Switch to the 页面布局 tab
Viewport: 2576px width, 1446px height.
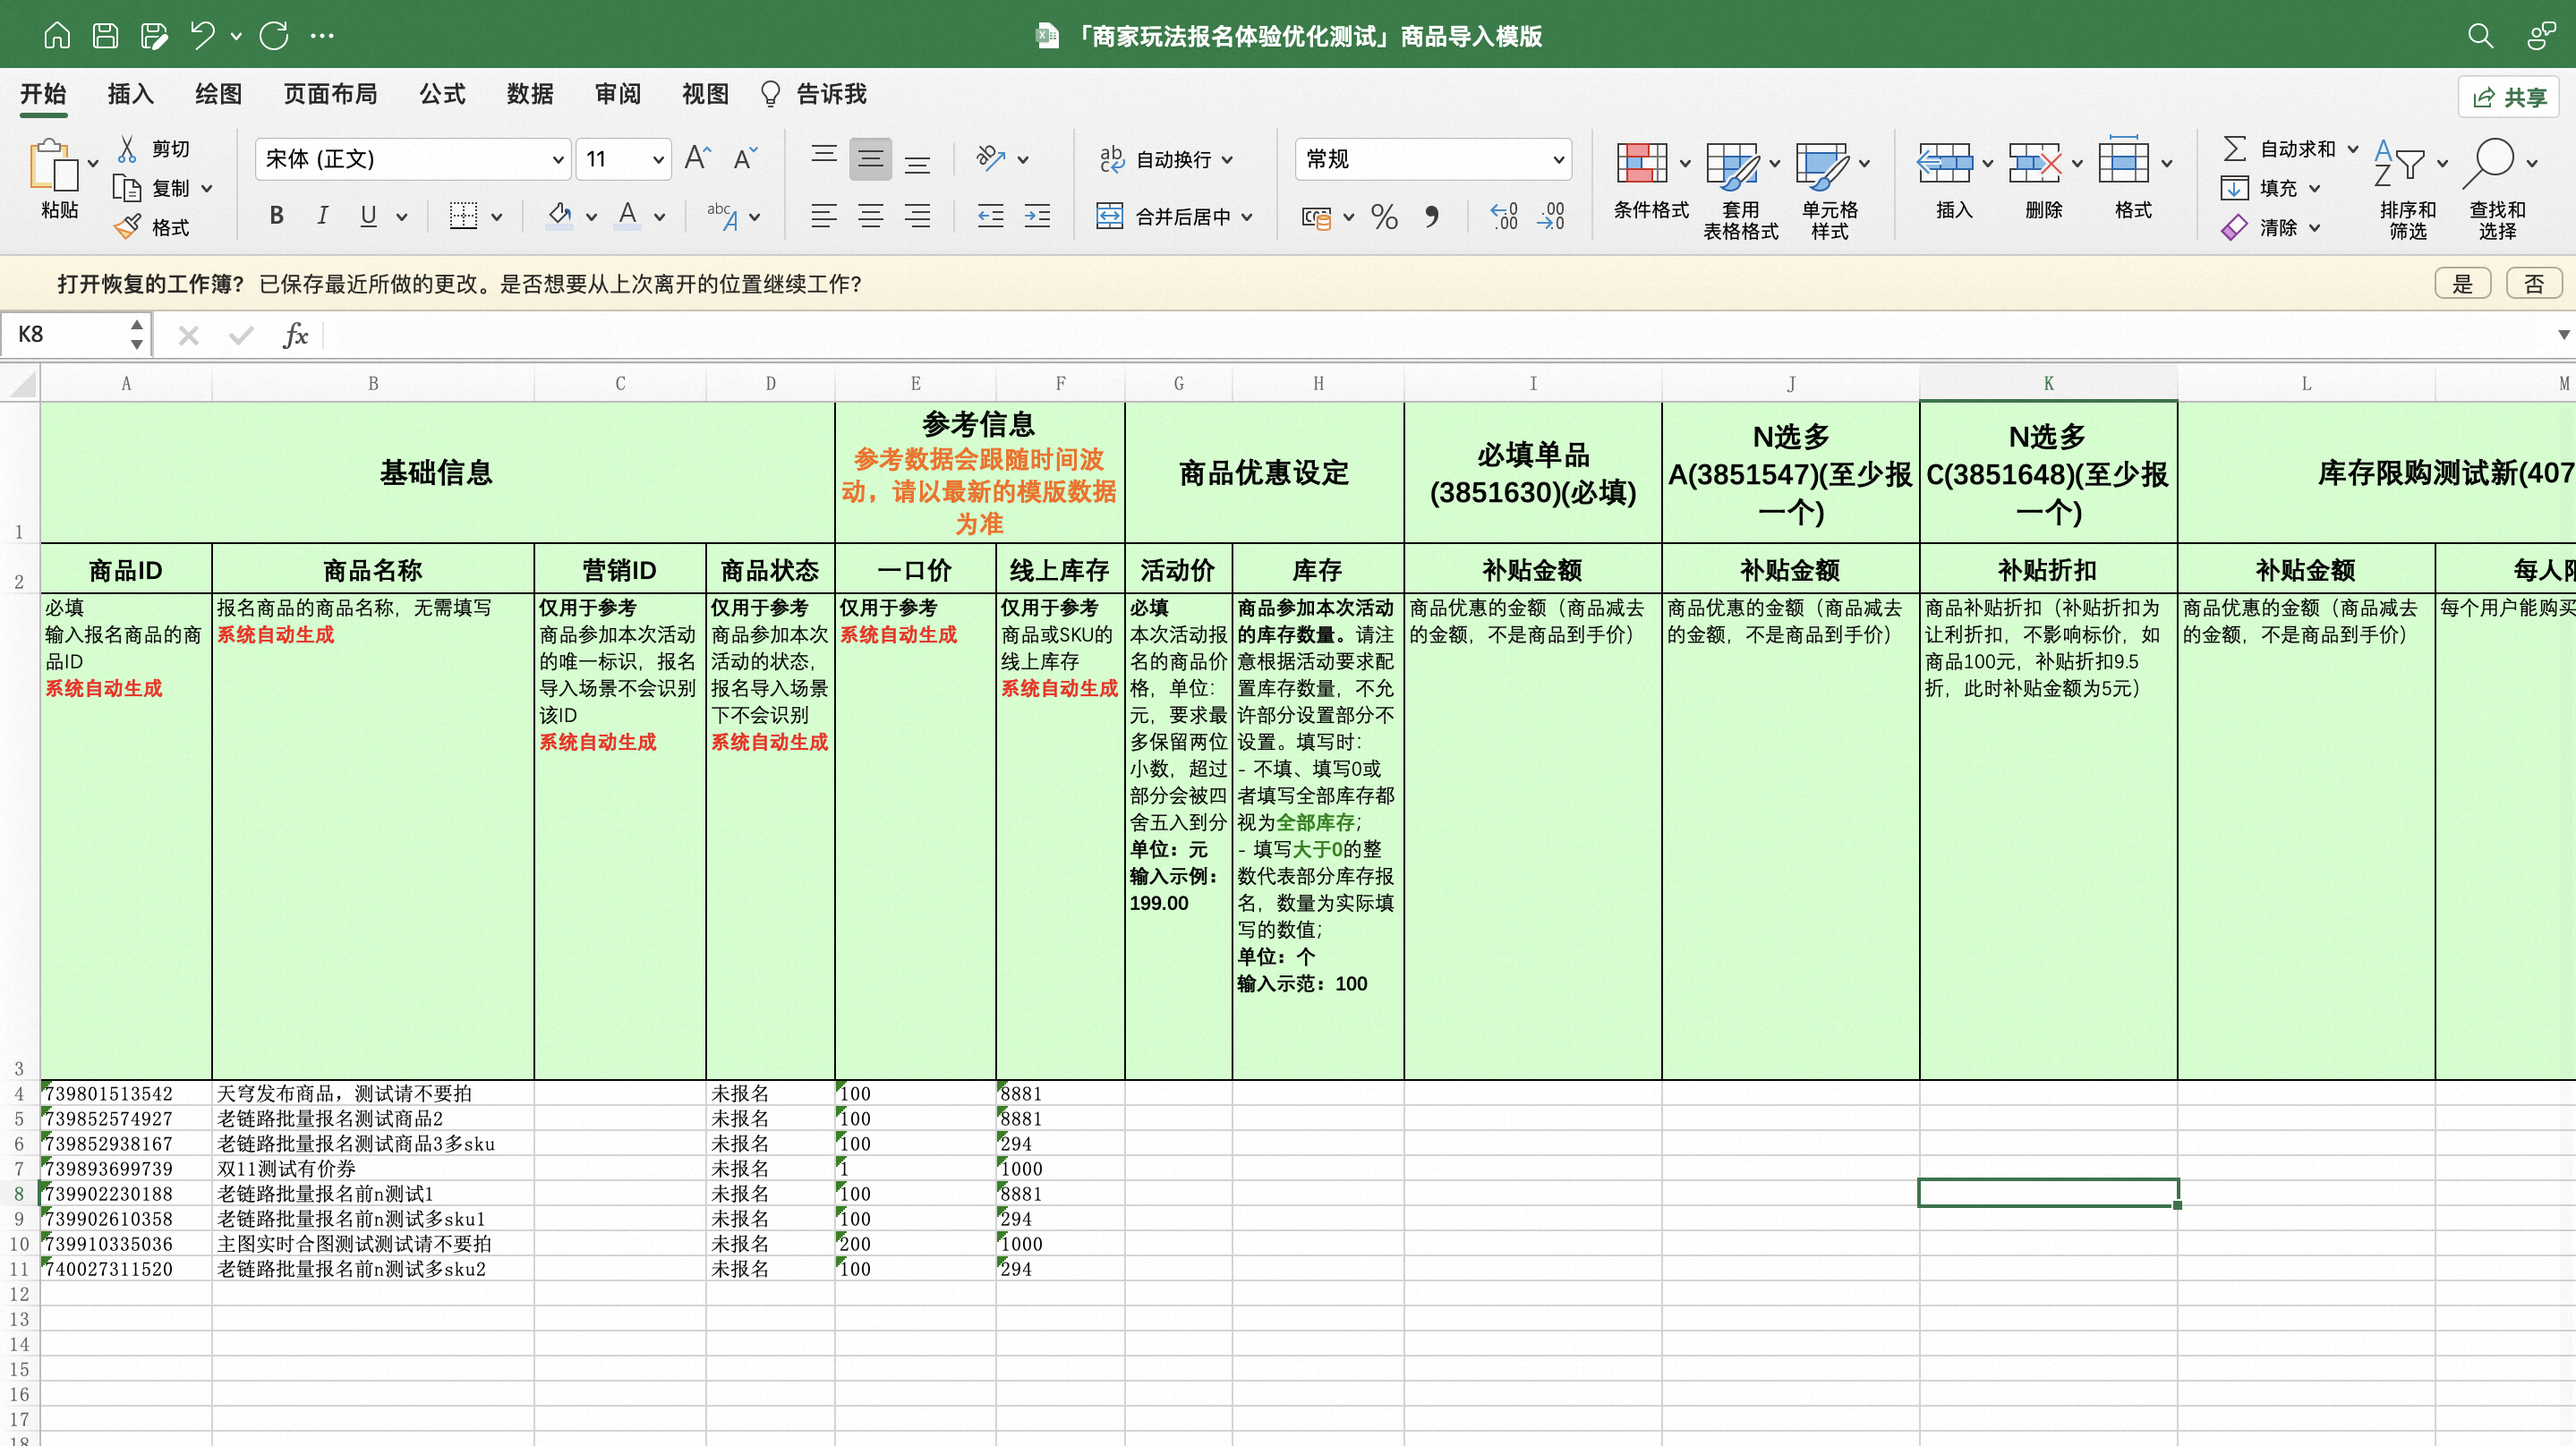click(330, 94)
